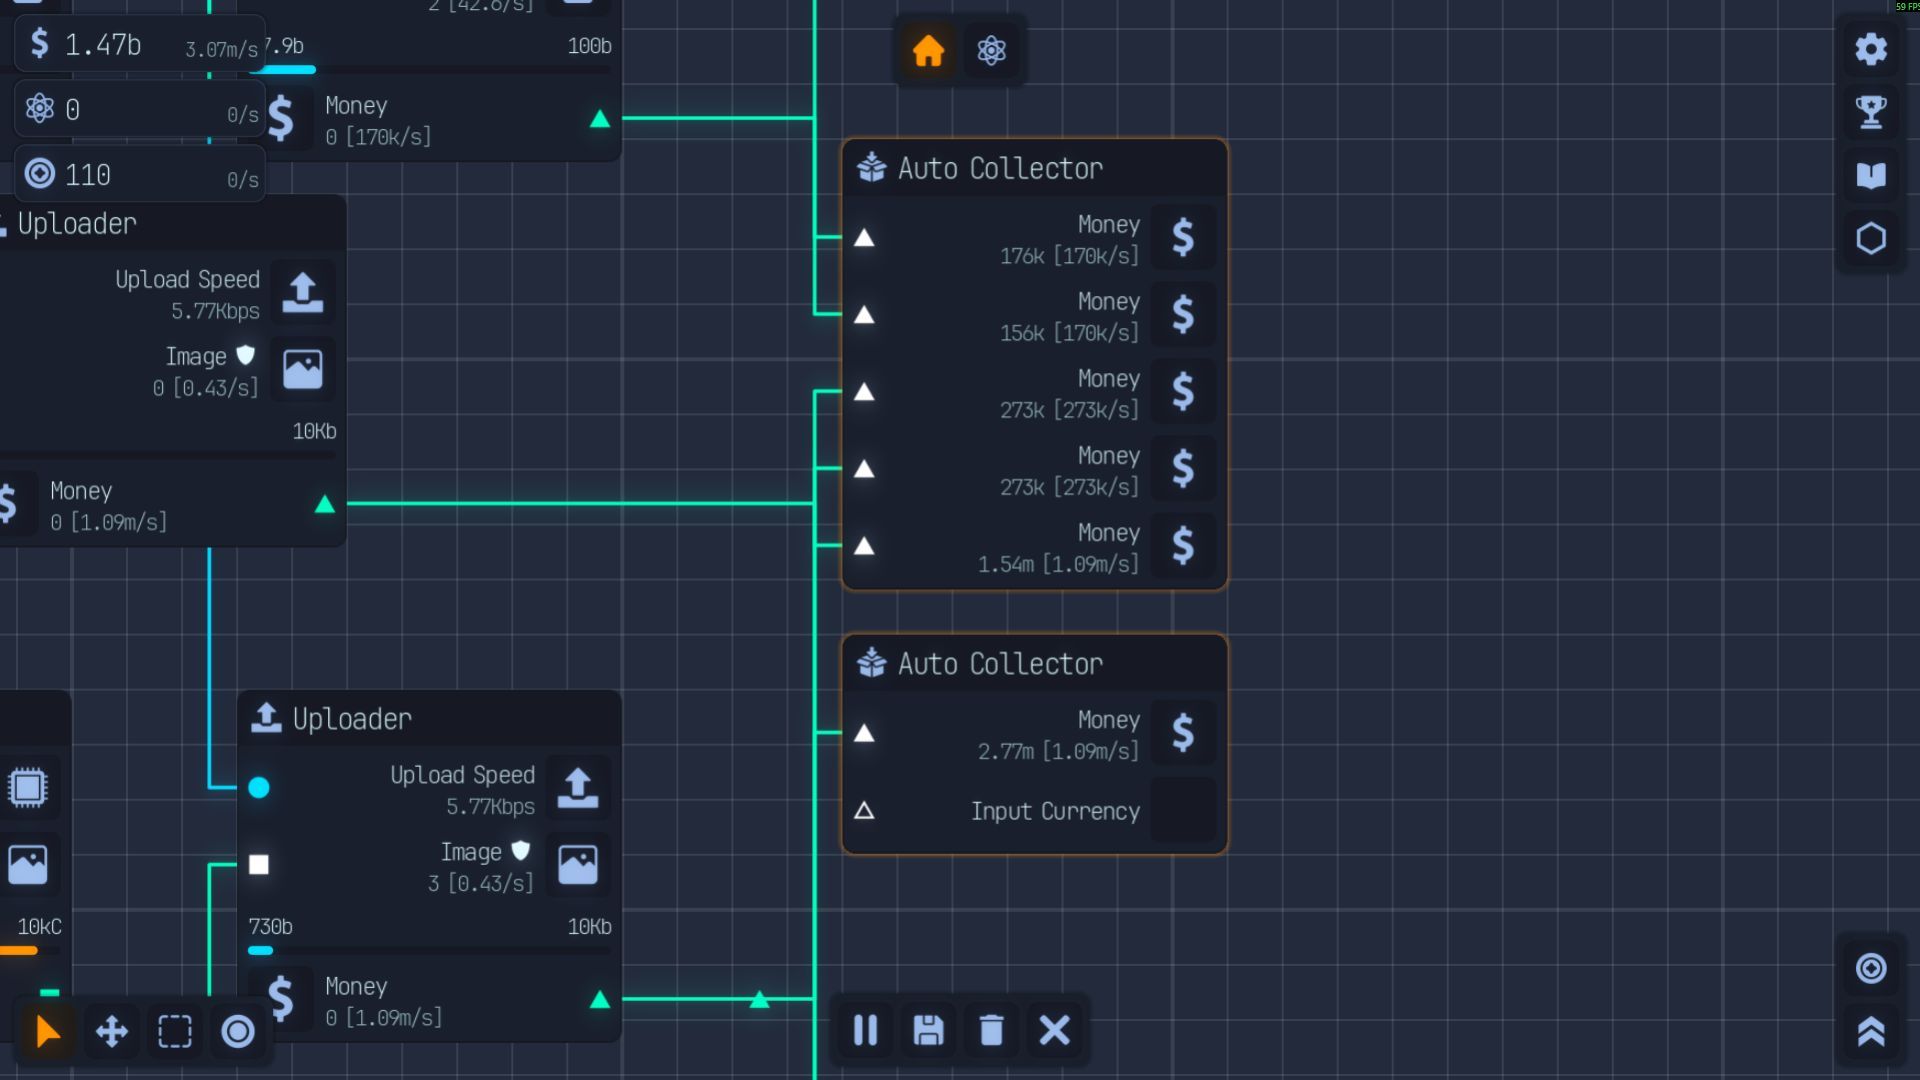
Task: Click the 1.54m Money dollar icon
Action: click(x=1183, y=546)
